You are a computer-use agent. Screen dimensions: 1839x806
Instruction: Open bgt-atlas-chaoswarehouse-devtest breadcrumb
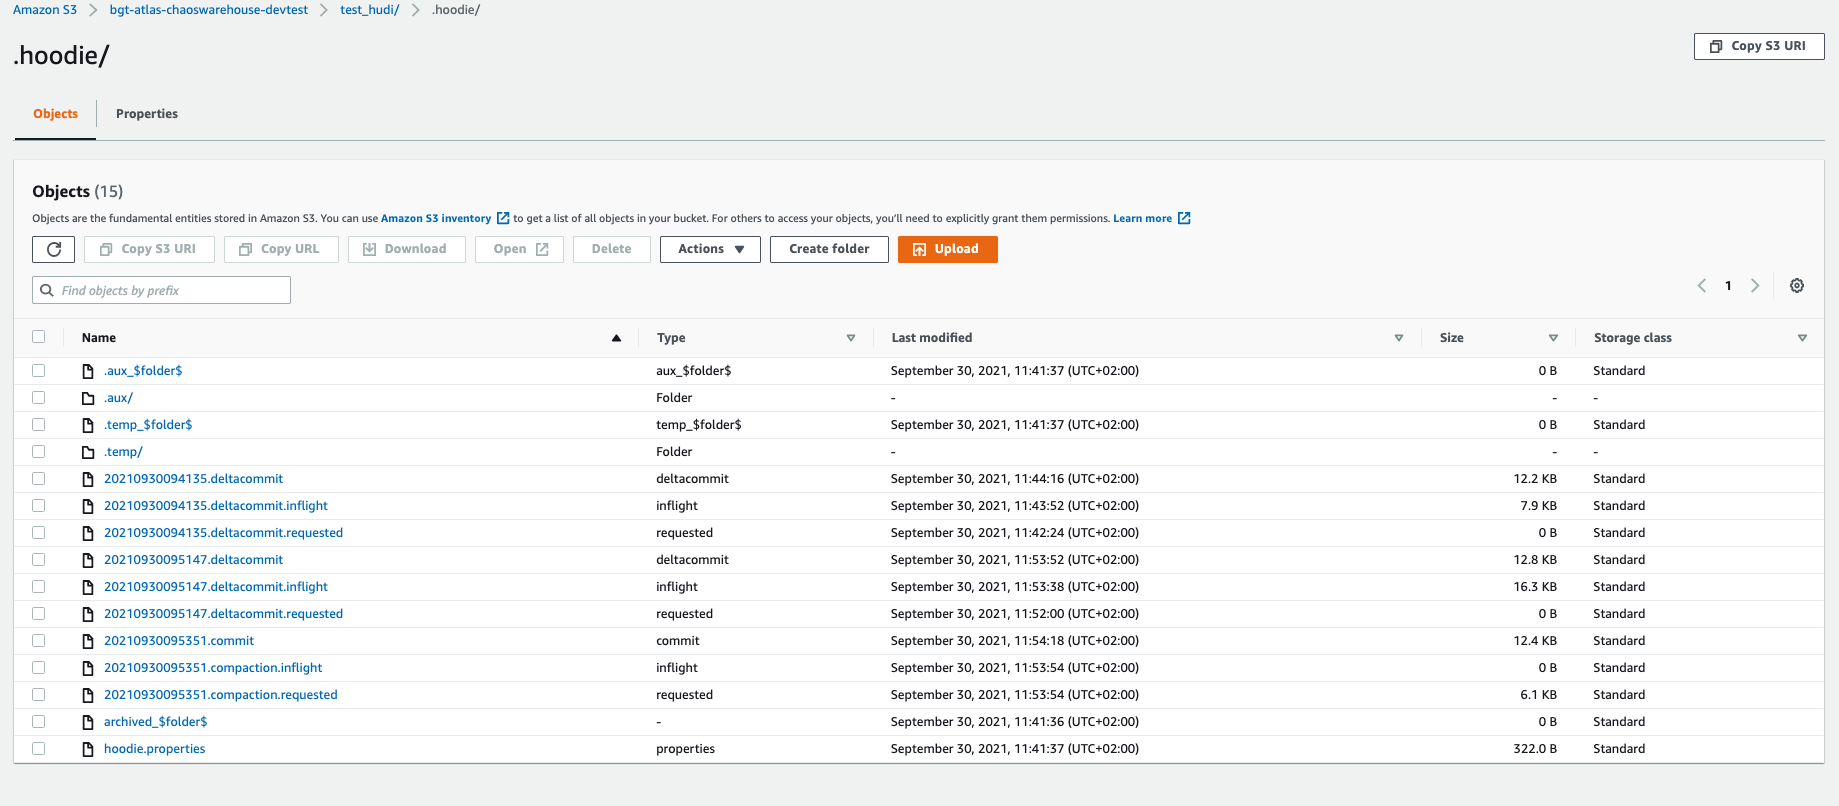(209, 10)
